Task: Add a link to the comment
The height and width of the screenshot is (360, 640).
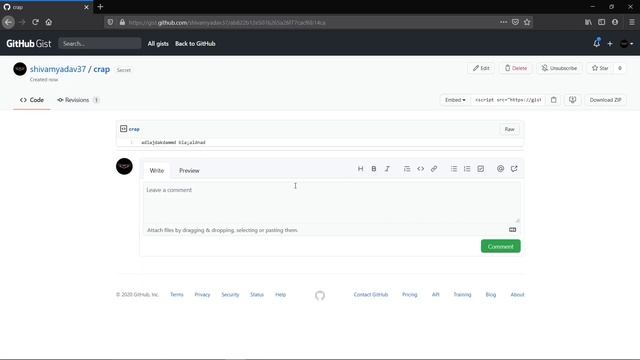Action: [x=434, y=169]
